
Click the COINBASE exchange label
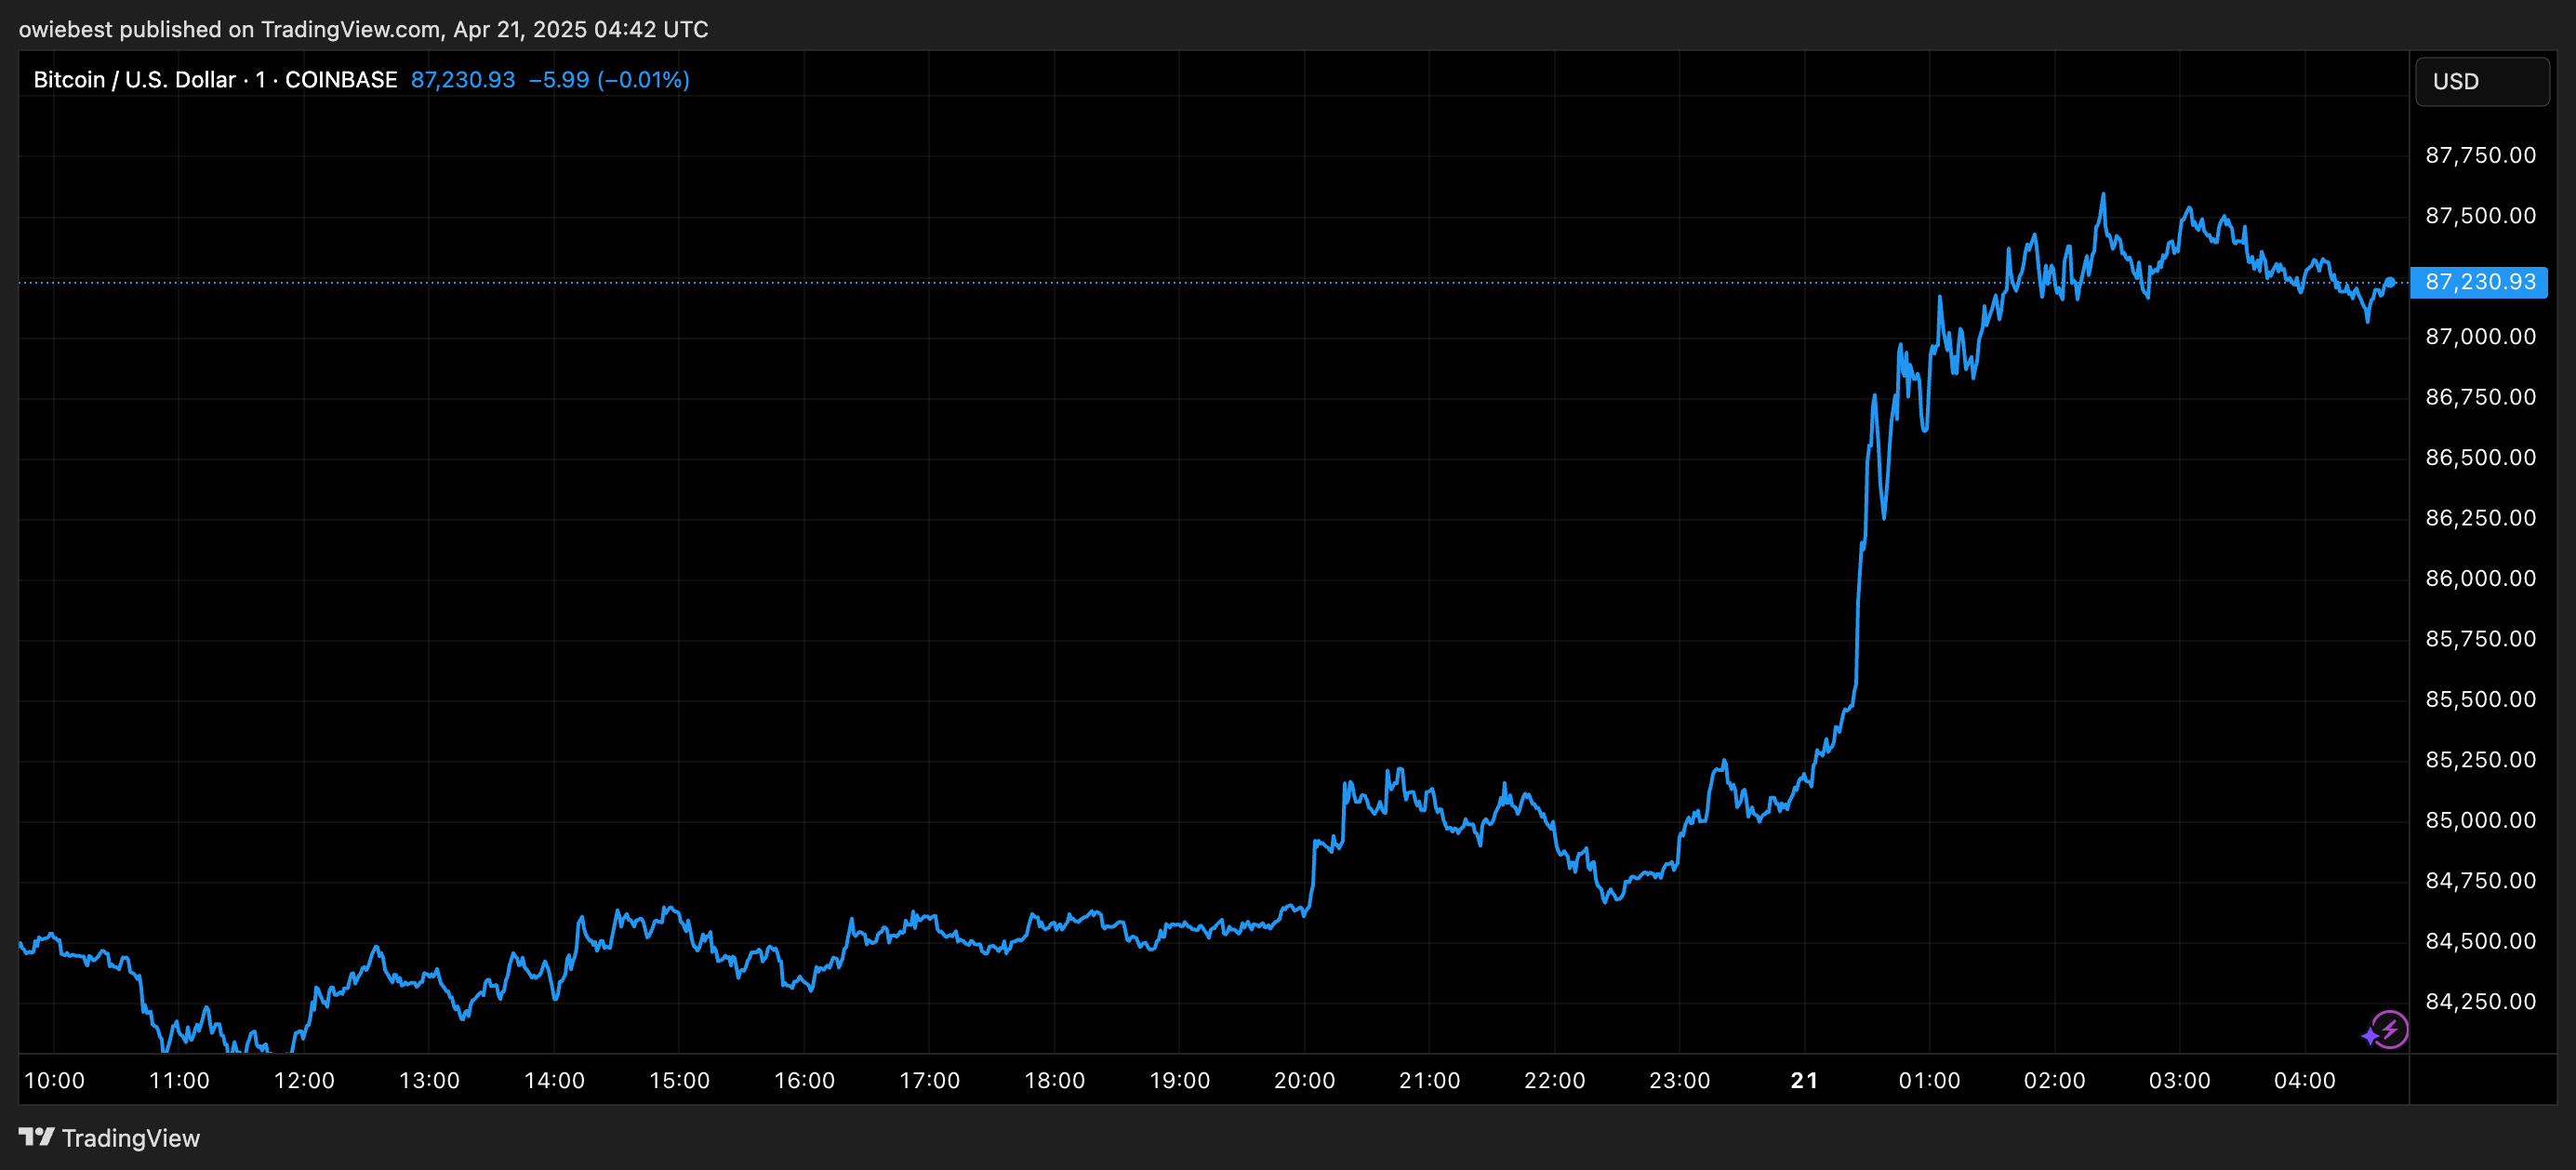pyautogui.click(x=341, y=80)
